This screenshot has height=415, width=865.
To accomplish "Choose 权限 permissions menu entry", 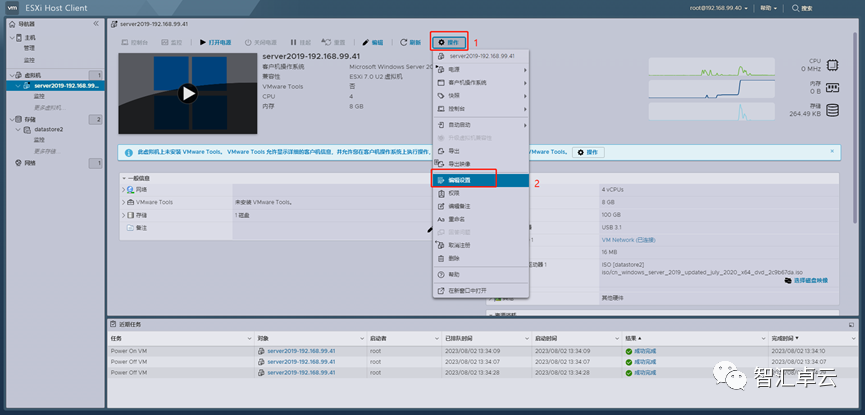I will tap(480, 194).
